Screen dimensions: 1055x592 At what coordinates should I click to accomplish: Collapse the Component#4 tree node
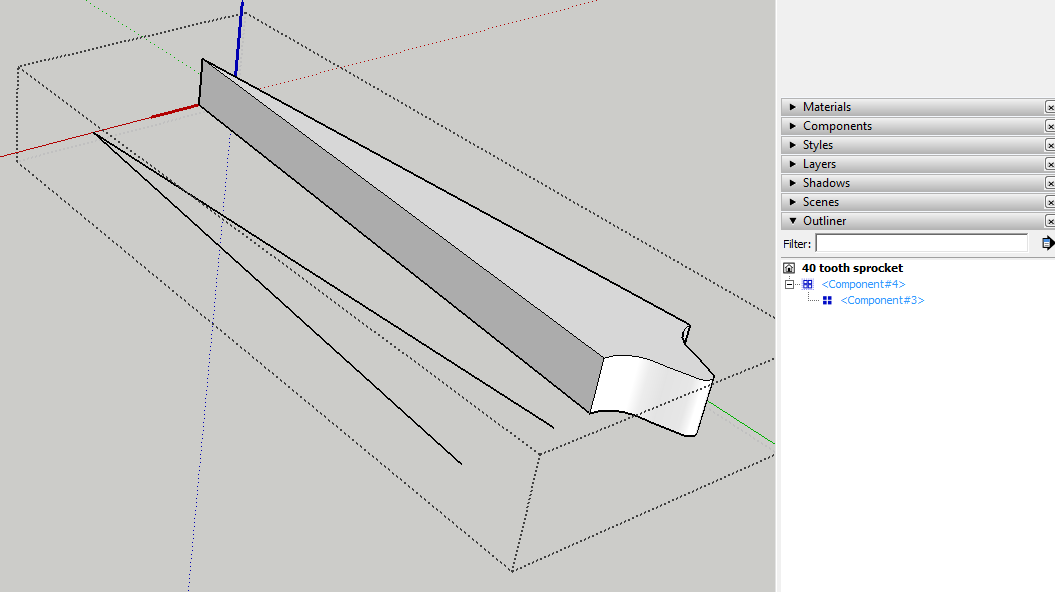tap(789, 284)
